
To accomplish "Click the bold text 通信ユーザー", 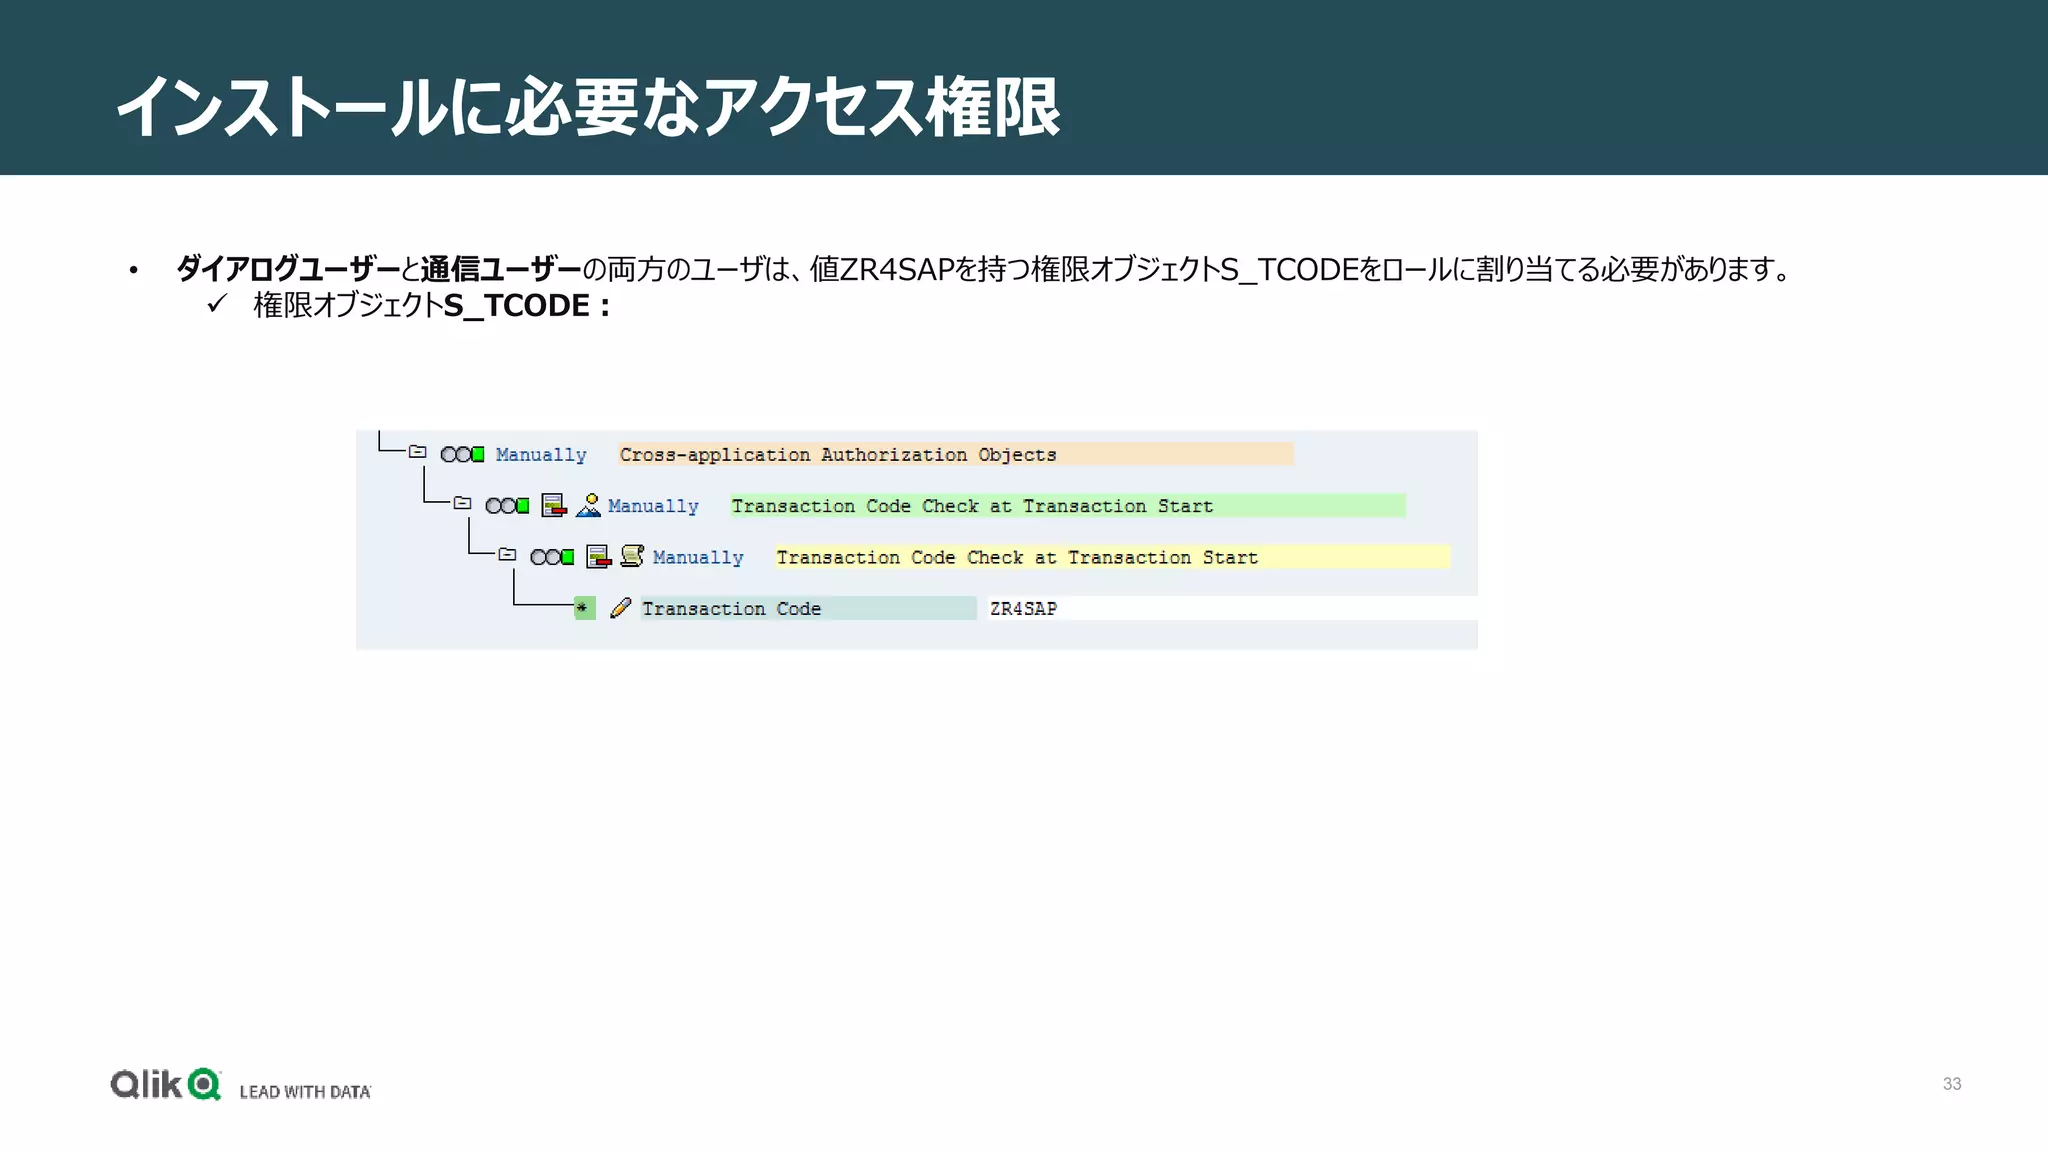I will click(x=501, y=269).
